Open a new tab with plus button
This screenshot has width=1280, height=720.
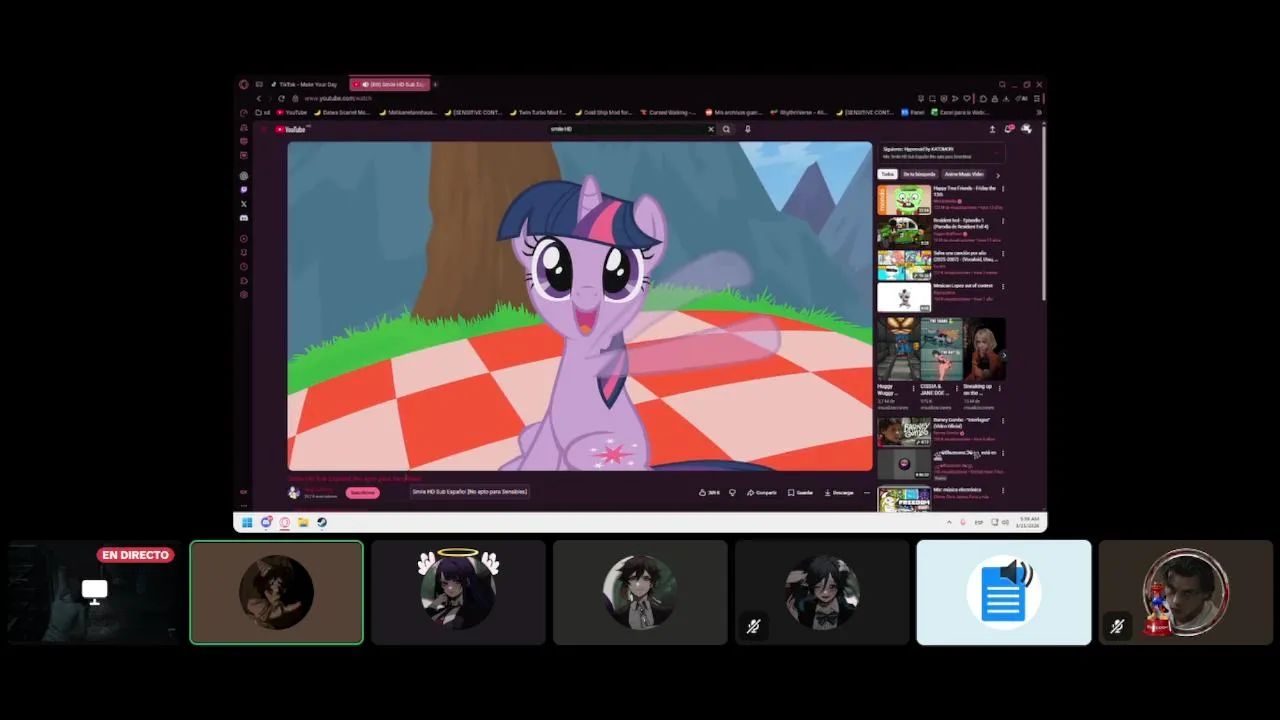point(435,84)
